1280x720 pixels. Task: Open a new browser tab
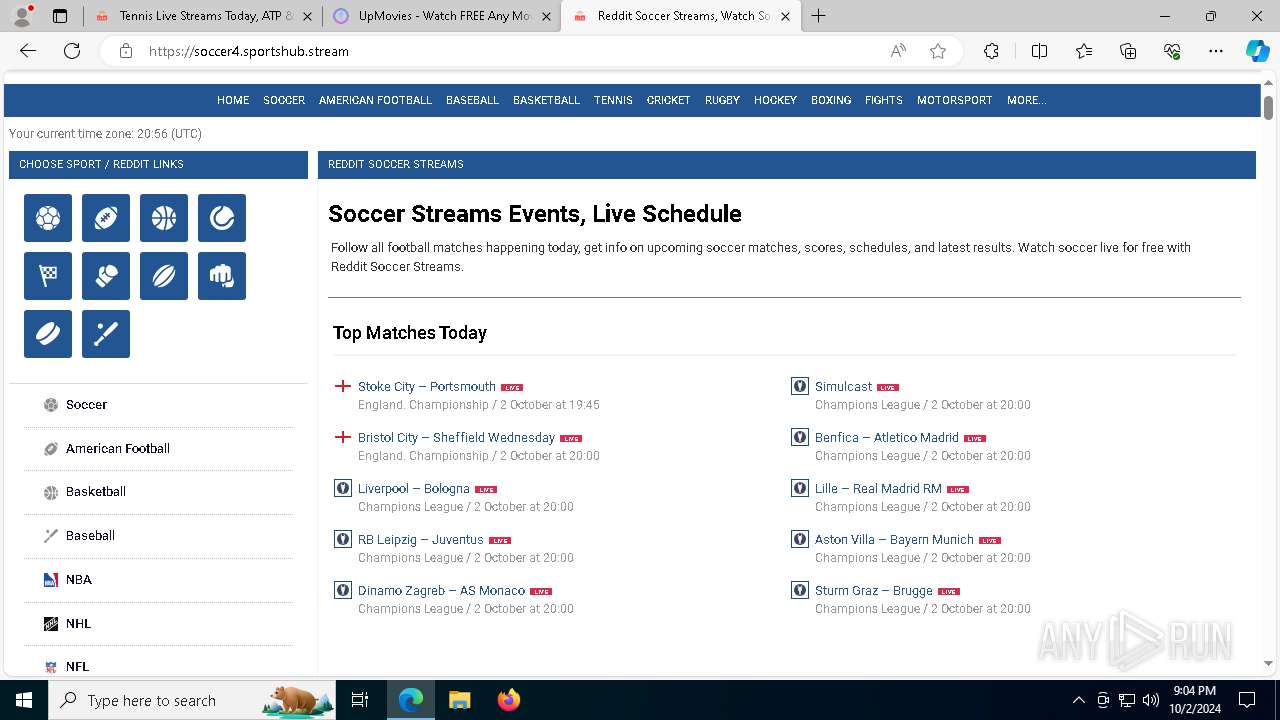818,16
